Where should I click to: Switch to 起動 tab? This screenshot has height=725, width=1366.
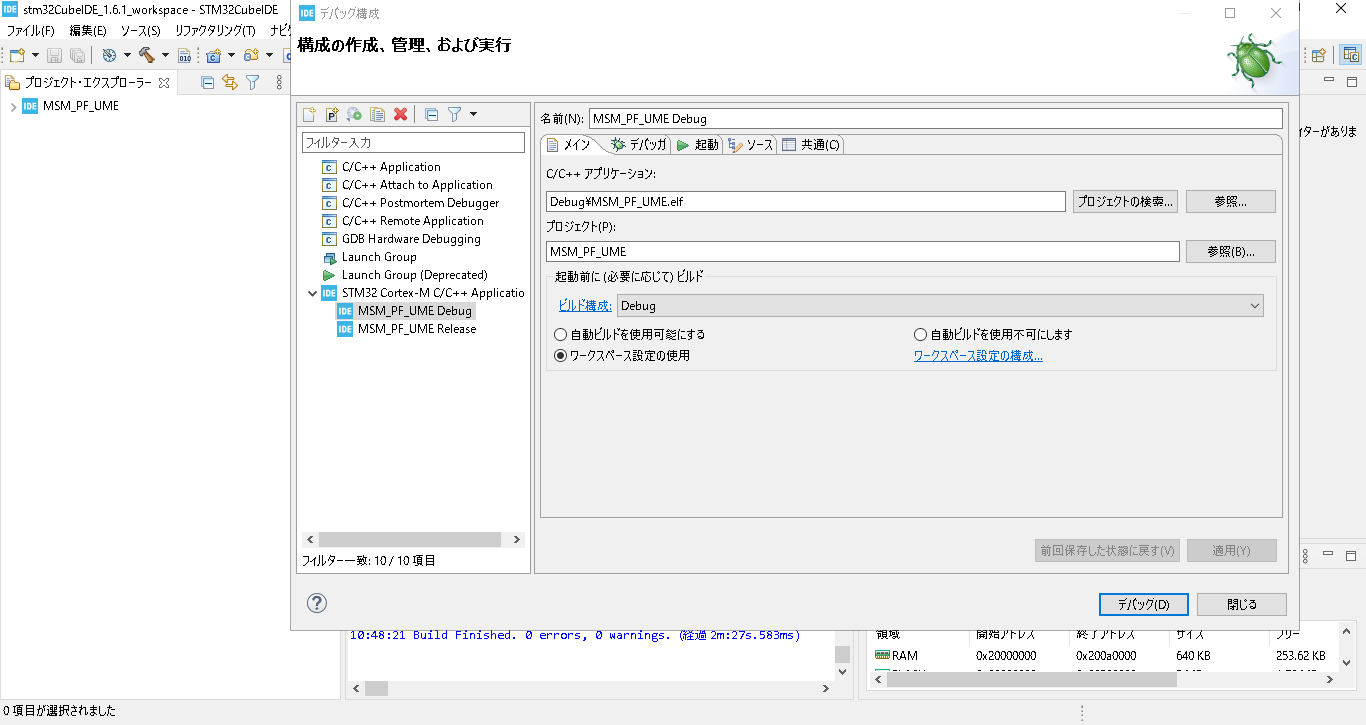698,145
